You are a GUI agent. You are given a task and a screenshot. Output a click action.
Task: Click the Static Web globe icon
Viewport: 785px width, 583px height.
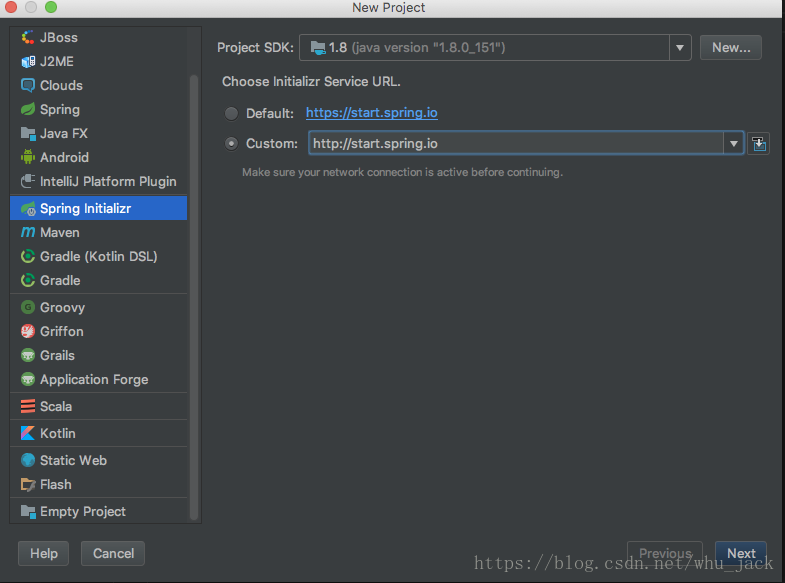[x=28, y=460]
